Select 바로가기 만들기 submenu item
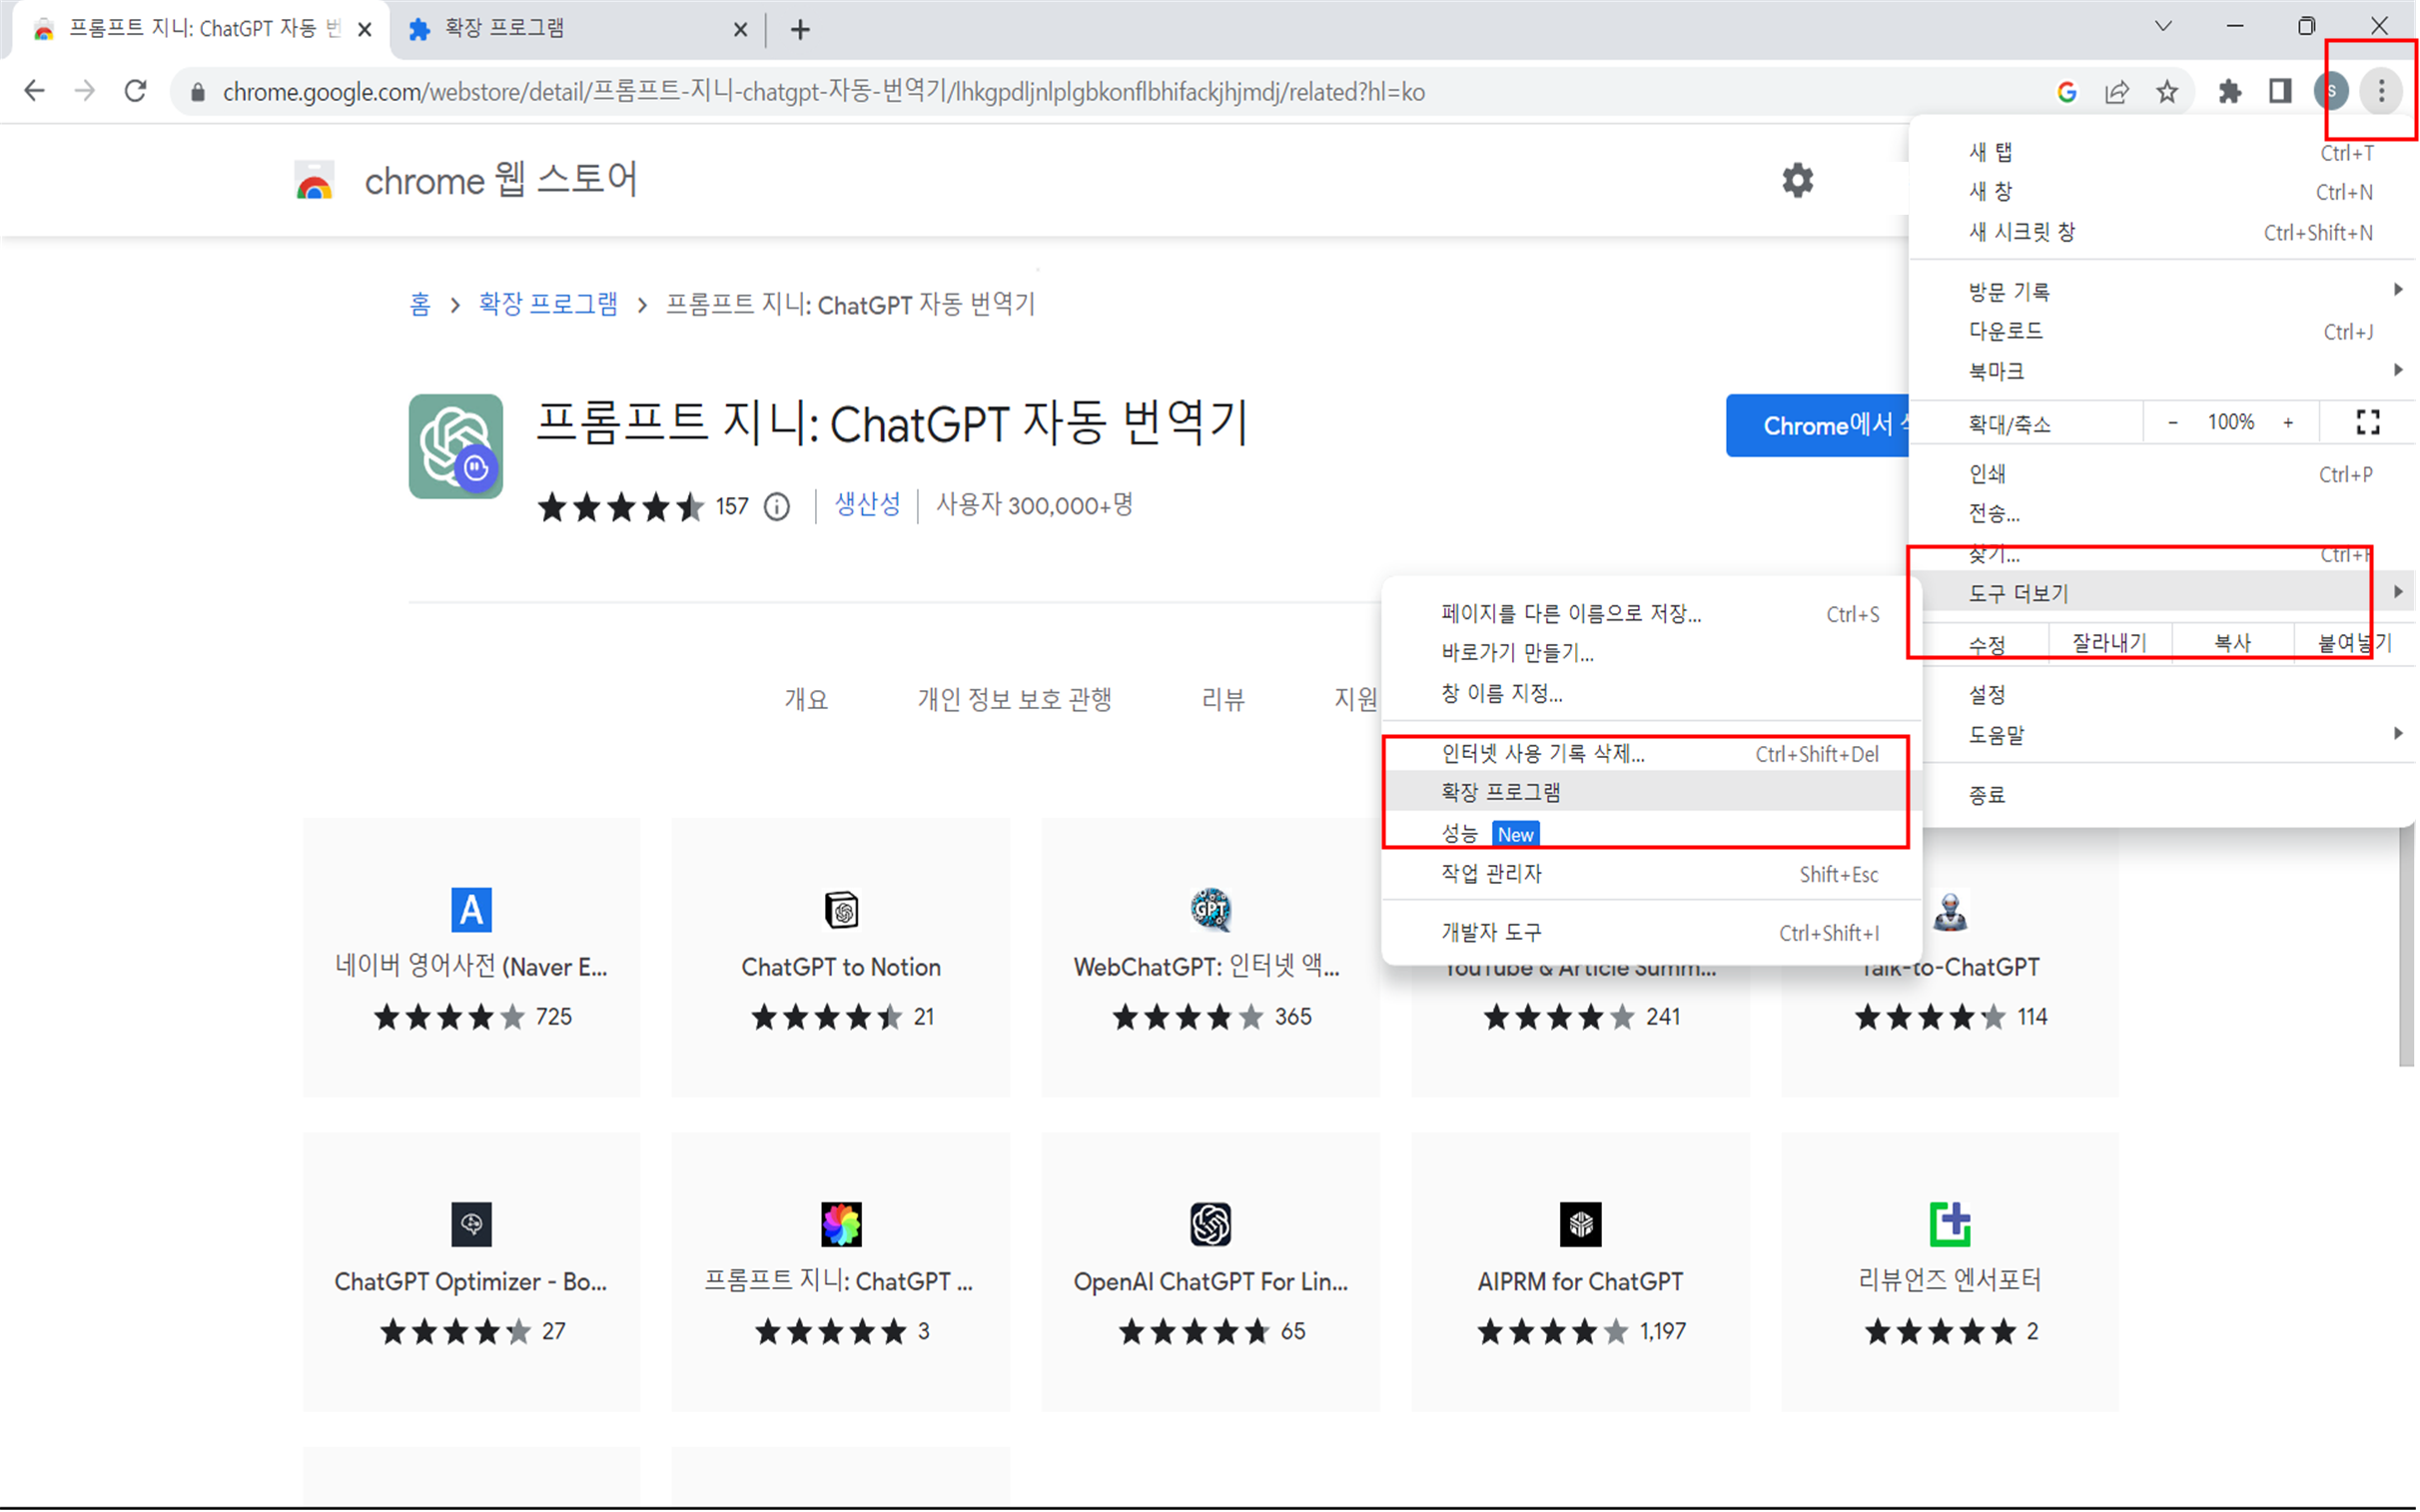The width and height of the screenshot is (2420, 1512). point(1651,652)
